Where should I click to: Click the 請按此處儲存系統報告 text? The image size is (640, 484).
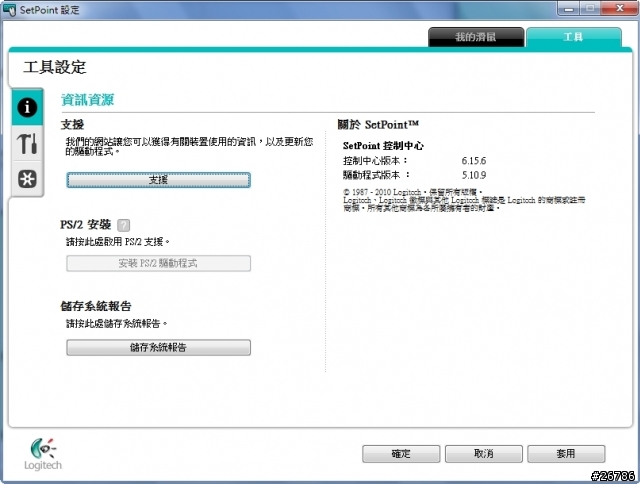[x=117, y=324]
